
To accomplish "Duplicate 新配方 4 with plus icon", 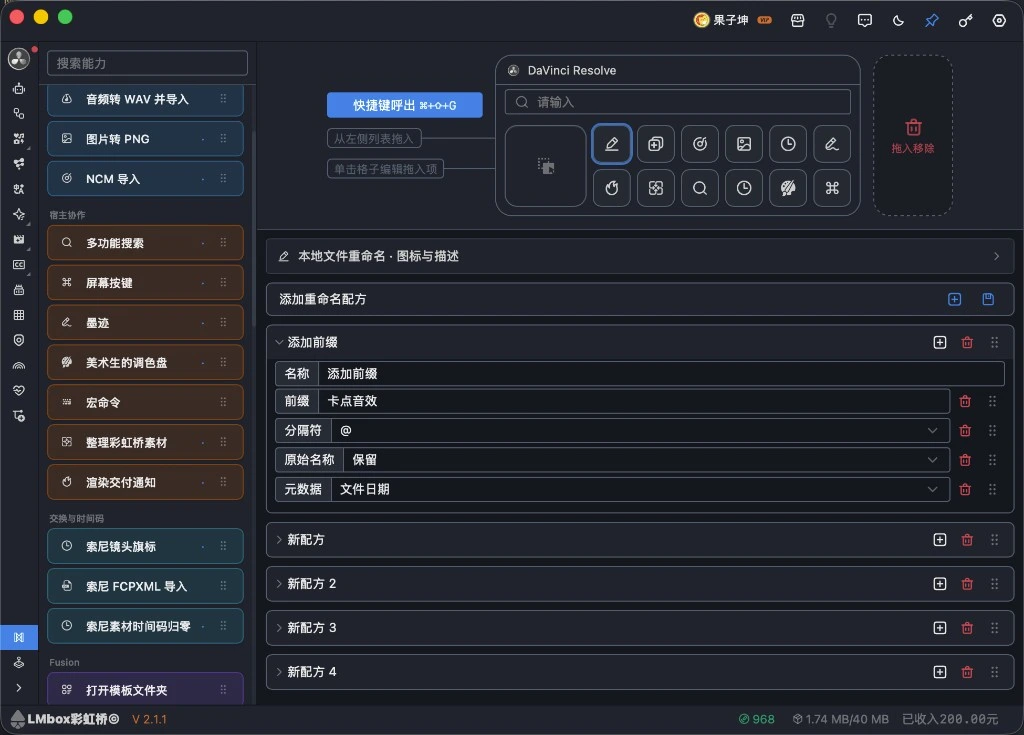I will [x=940, y=672].
